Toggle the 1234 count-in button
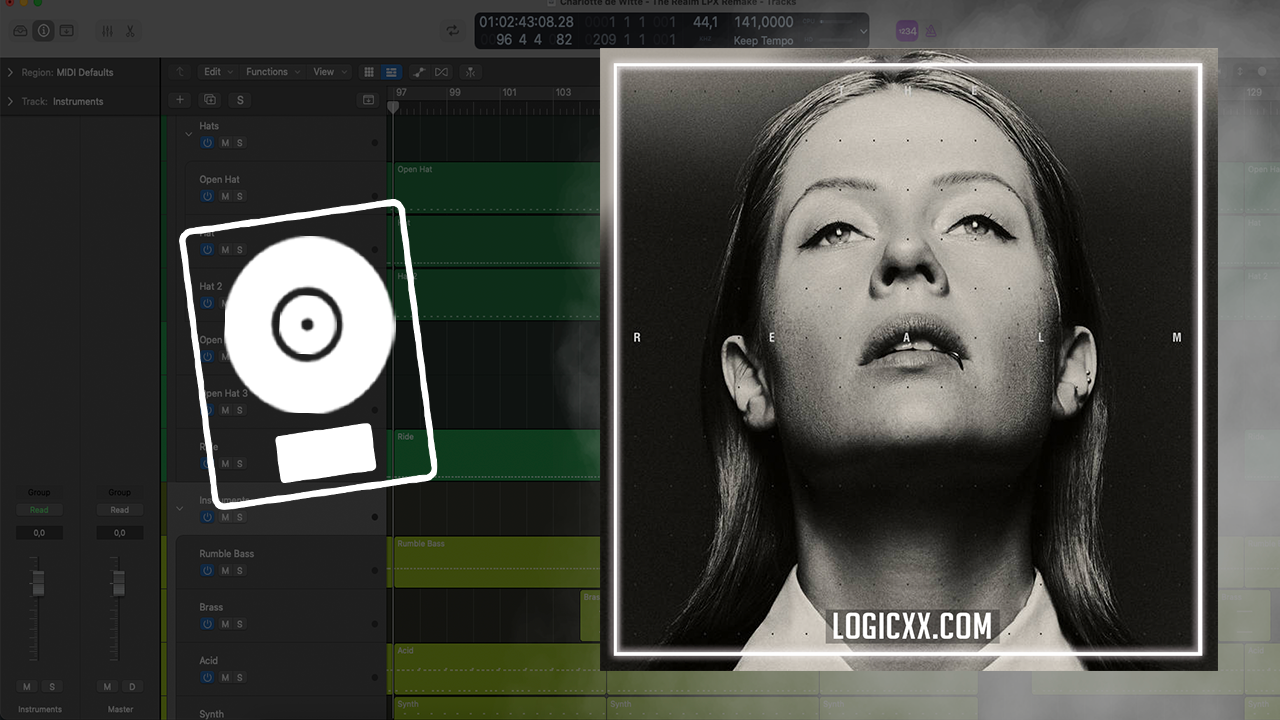Image resolution: width=1280 pixels, height=720 pixels. click(906, 31)
